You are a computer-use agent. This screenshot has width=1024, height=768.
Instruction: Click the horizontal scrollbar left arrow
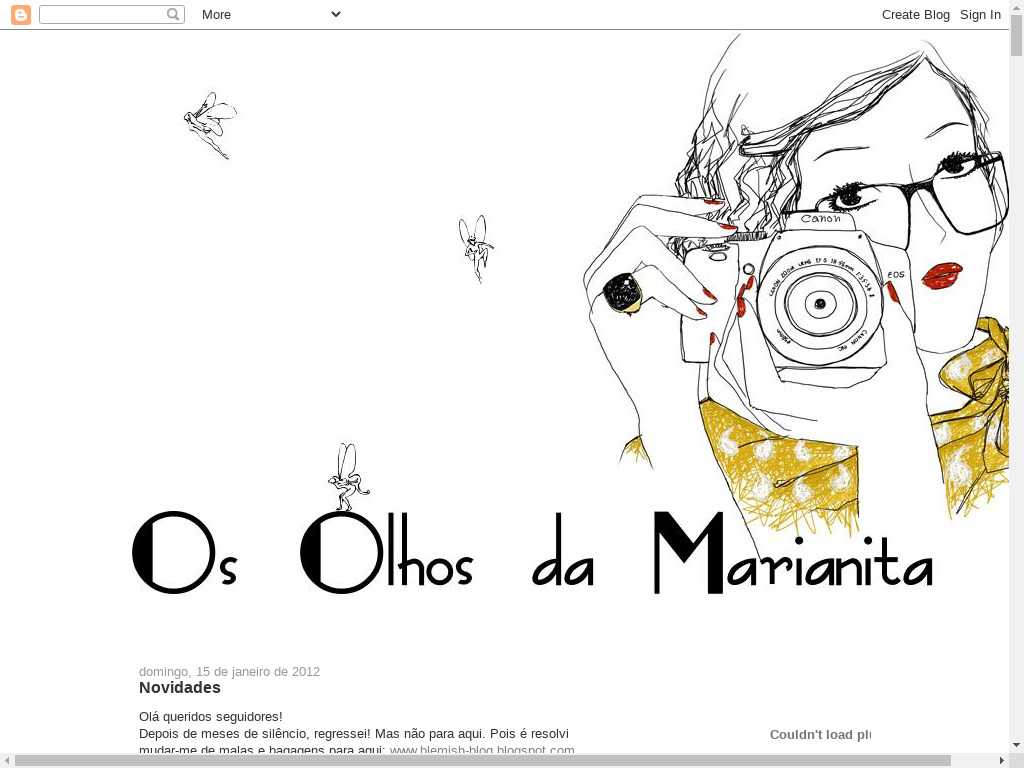click(x=7, y=761)
